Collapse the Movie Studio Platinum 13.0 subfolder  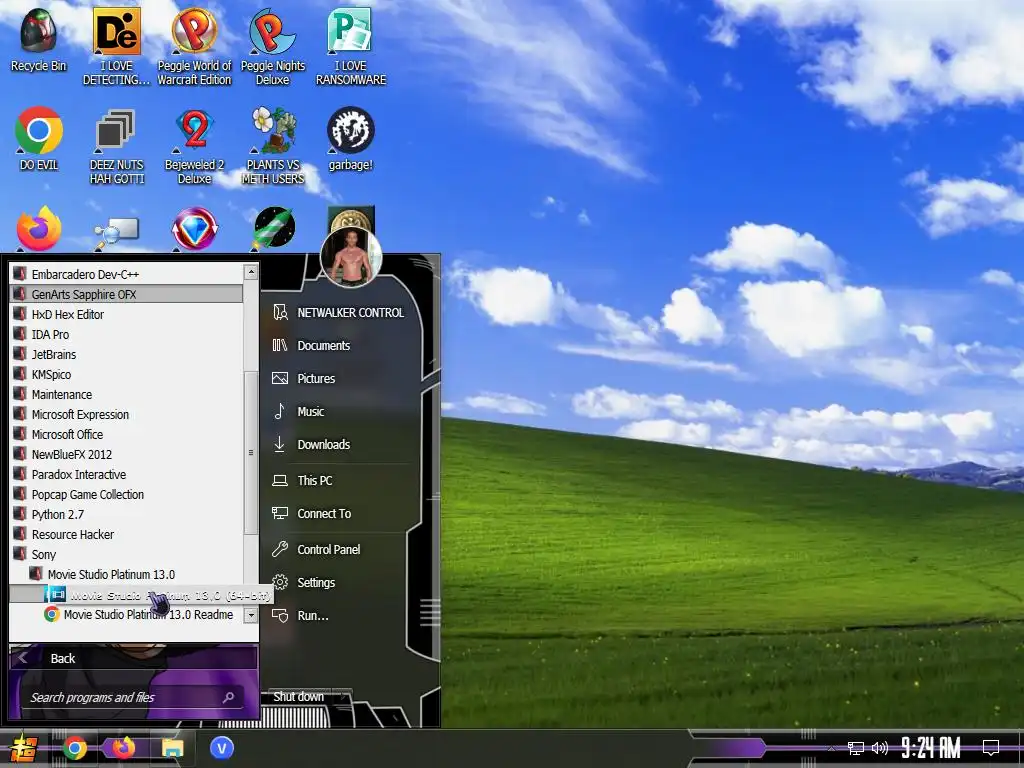[x=127, y=575]
